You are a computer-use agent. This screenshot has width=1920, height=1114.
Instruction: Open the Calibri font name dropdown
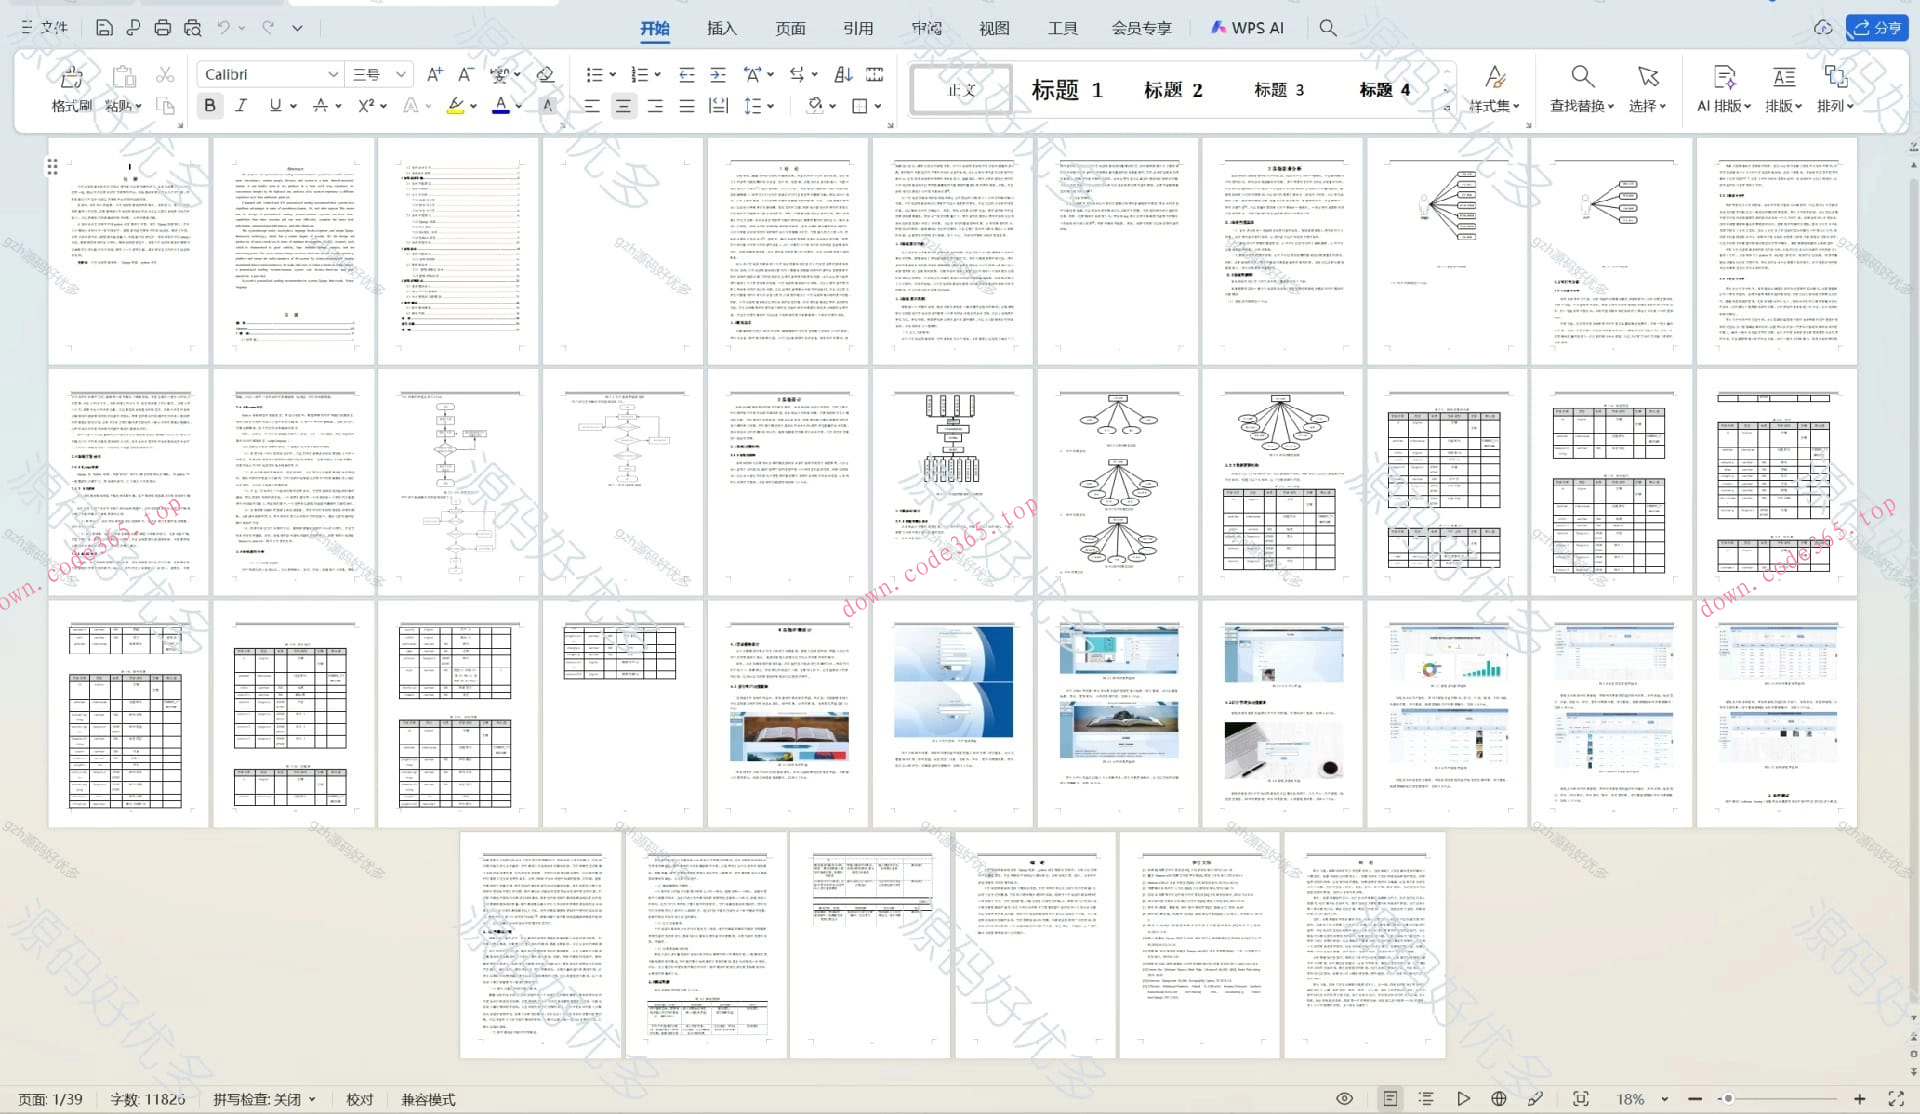coord(333,74)
